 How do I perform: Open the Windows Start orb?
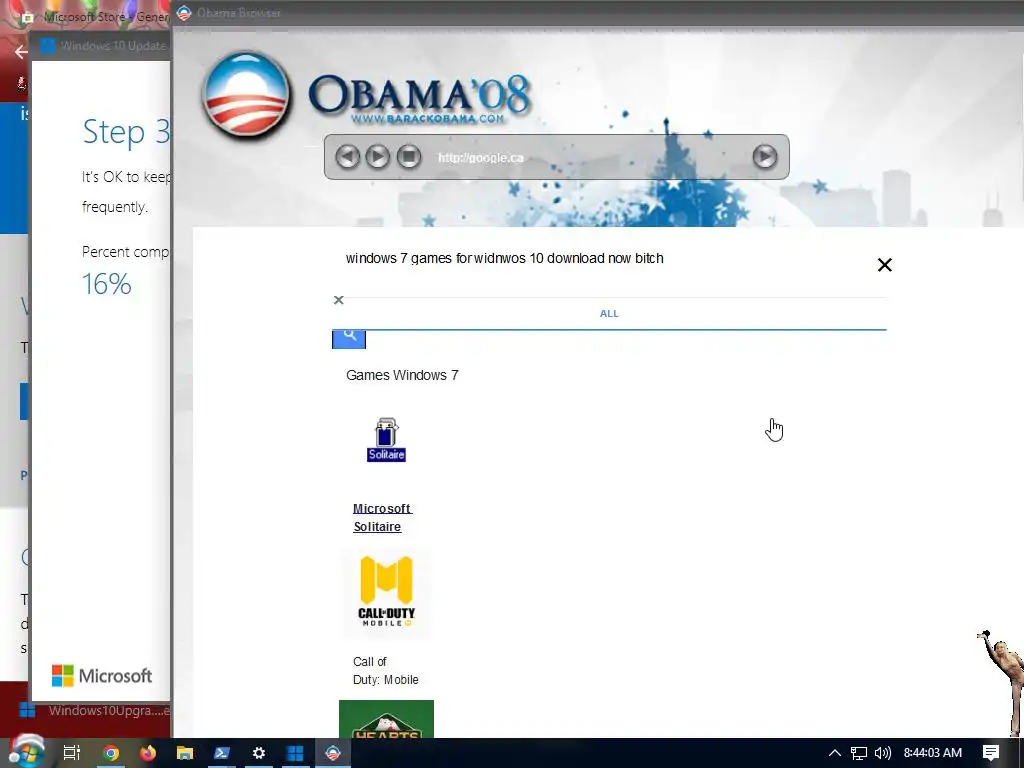pyautogui.click(x=27, y=752)
